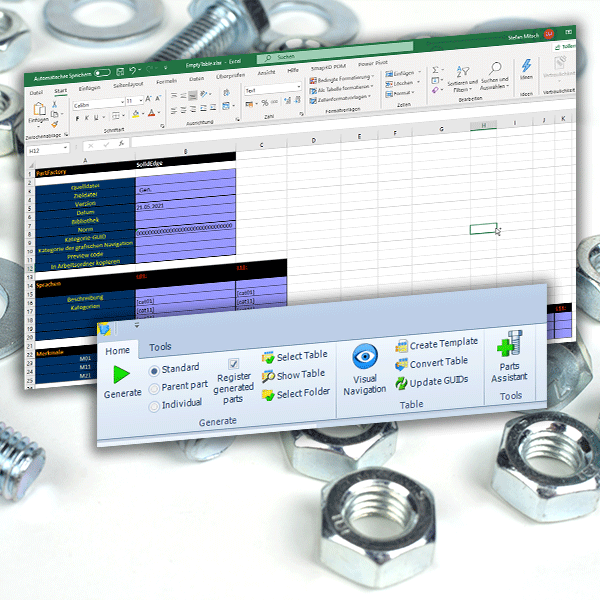600x600 pixels.
Task: Click the Undo arrow in Excel
Action: 132,70
